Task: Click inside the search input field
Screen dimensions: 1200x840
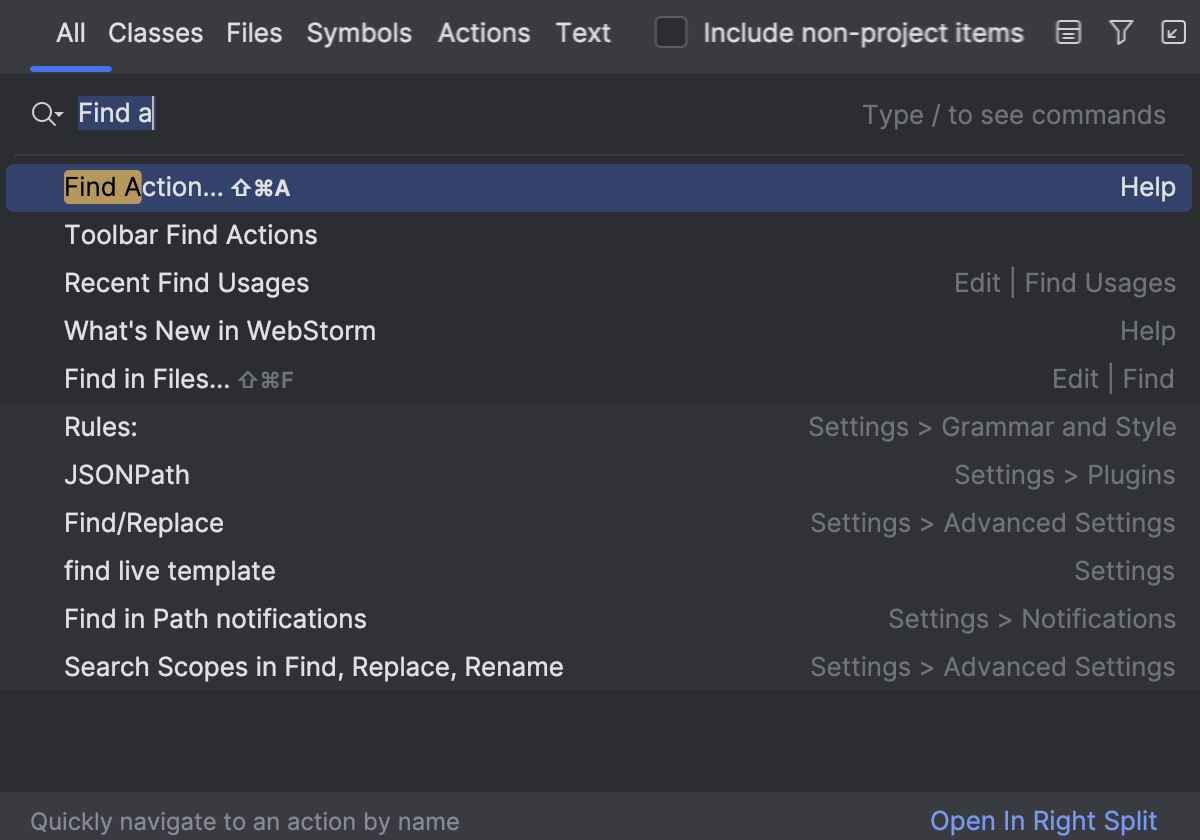Action: pyautogui.click(x=300, y=113)
